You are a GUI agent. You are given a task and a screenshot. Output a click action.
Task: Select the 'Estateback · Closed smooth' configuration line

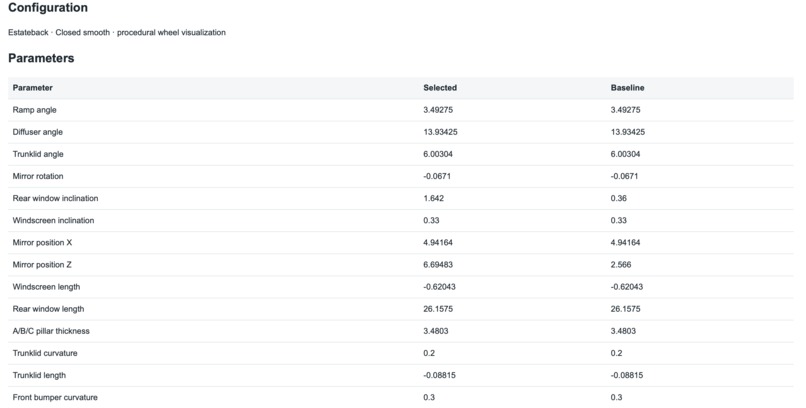117,32
